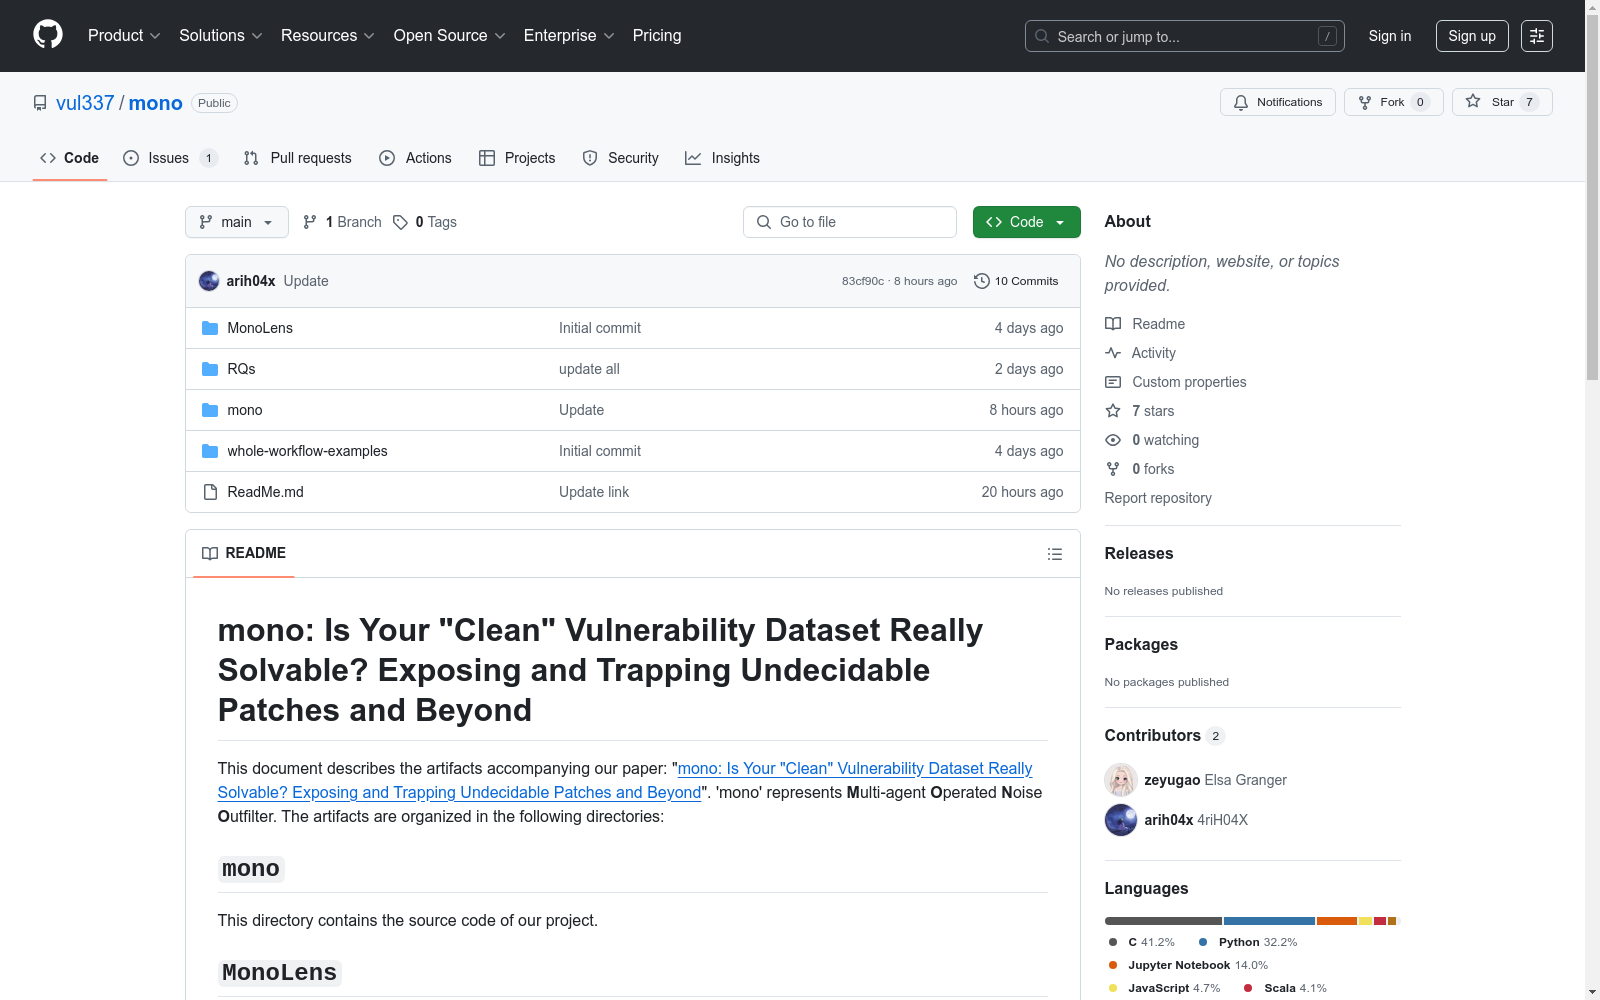Click the forks icon in About

pos(1113,469)
